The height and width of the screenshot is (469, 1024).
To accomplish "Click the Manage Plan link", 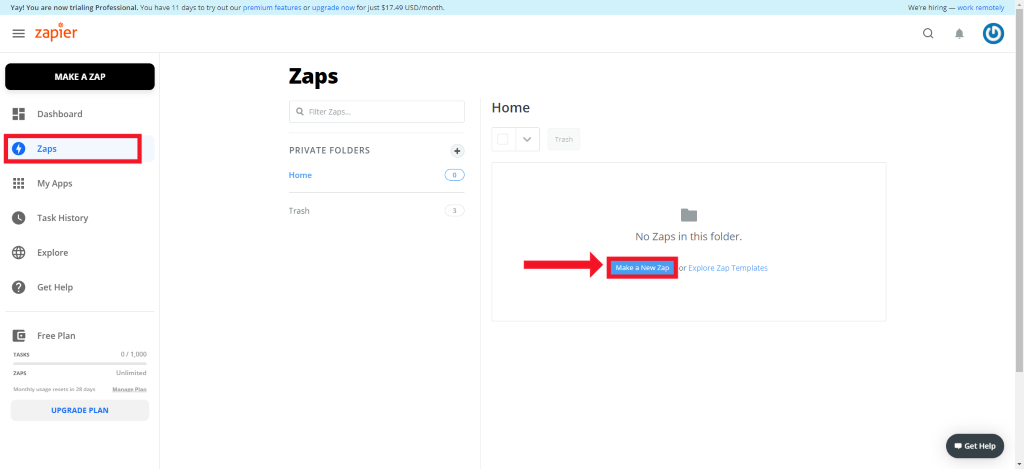I will pyautogui.click(x=129, y=389).
